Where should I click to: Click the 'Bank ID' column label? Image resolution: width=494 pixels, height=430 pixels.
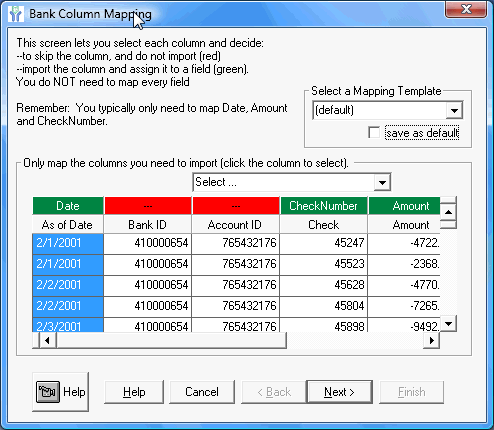148,225
